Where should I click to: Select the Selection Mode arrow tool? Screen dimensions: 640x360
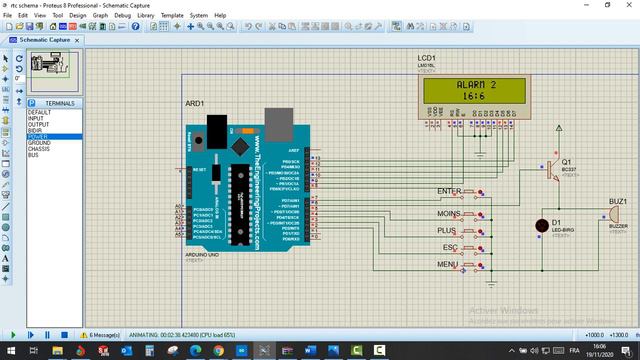[6, 58]
